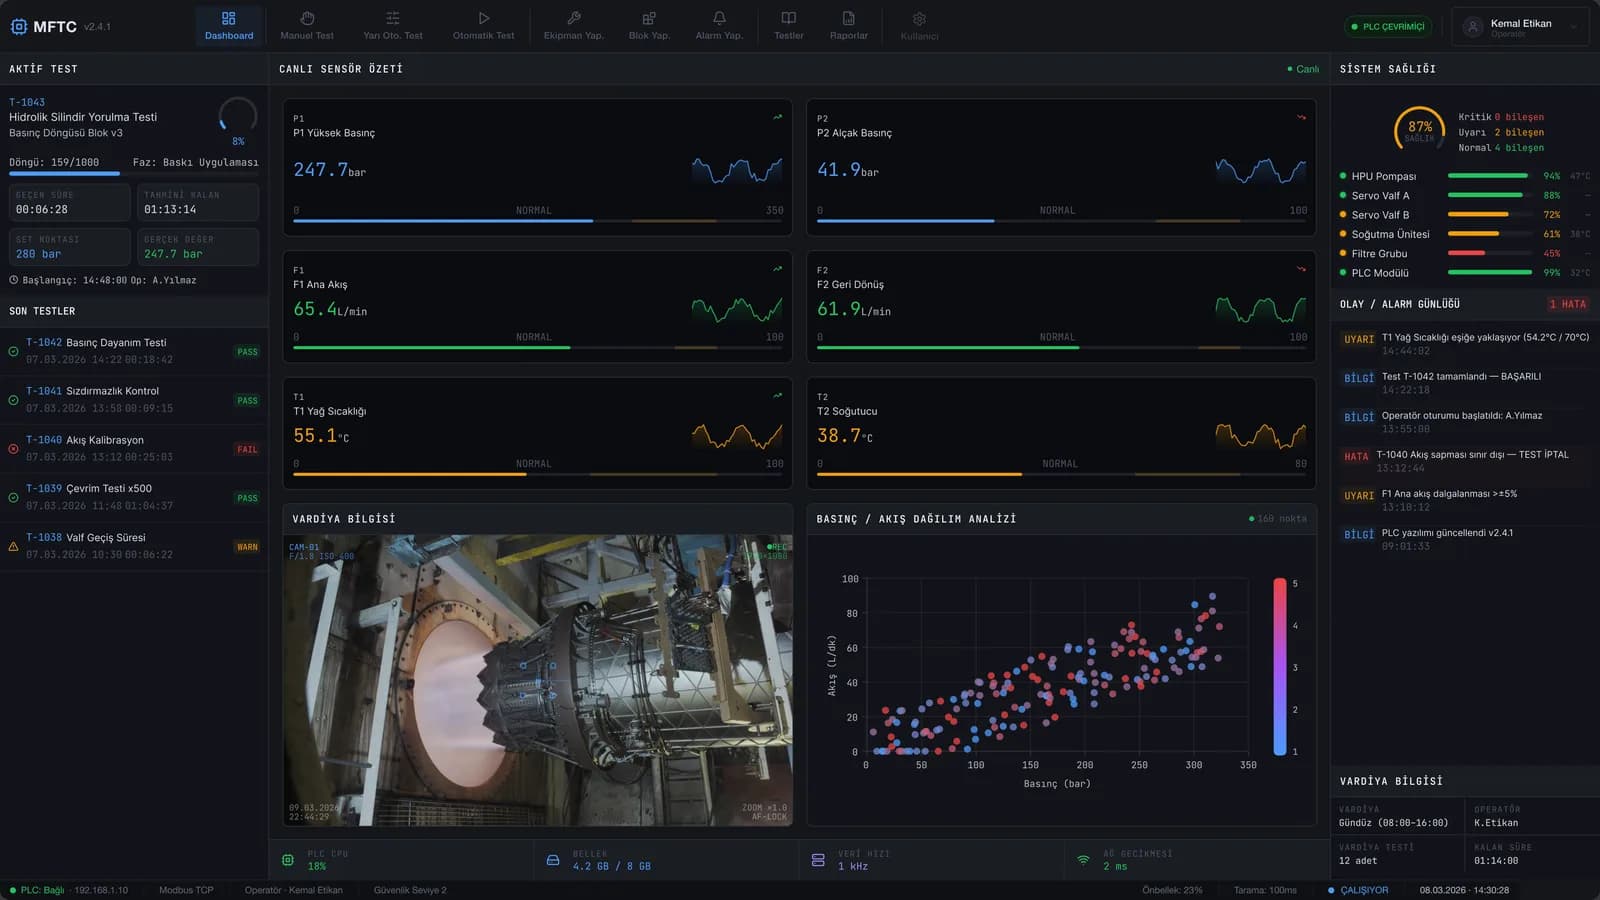Click the Bellek memory icon

click(553, 860)
